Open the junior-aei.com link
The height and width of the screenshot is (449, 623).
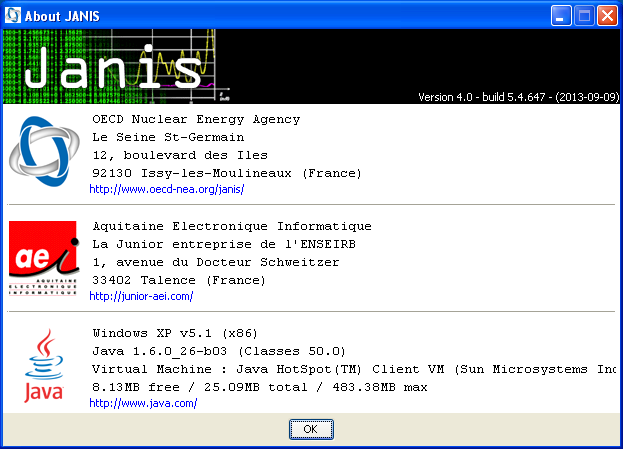tap(141, 296)
